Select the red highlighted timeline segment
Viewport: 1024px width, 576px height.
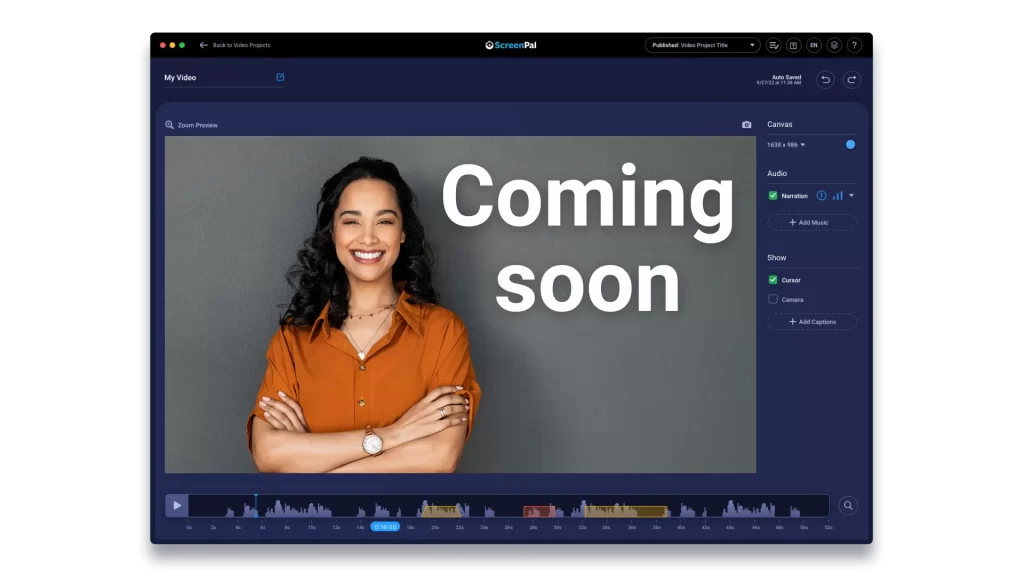539,510
